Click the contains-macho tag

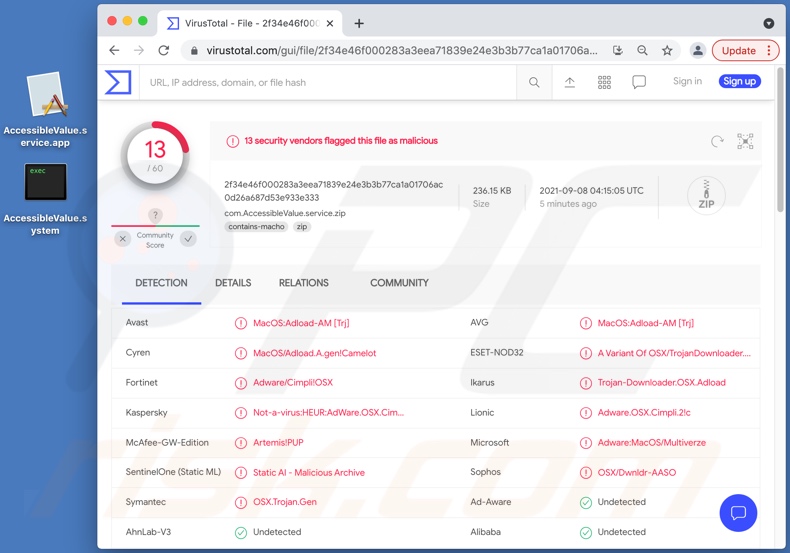tap(256, 227)
